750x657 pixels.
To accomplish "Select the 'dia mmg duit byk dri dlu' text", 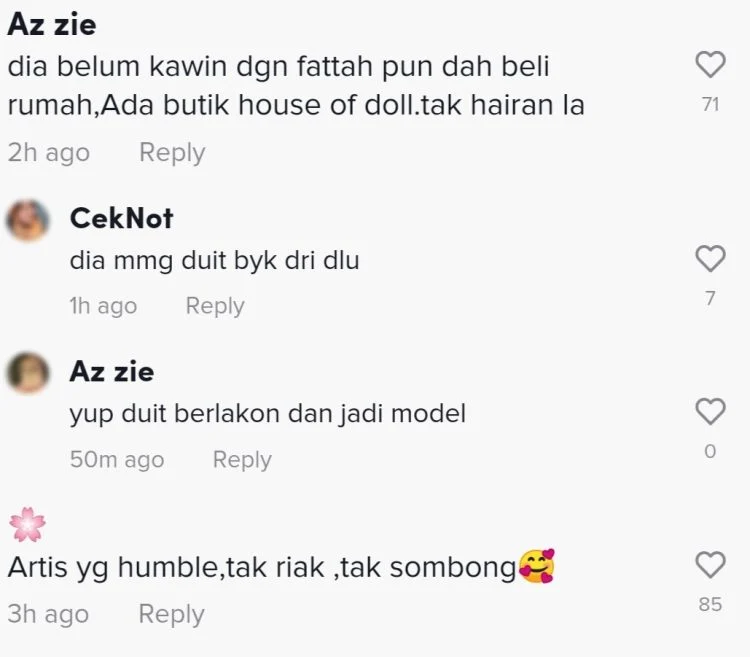I will [x=214, y=261].
